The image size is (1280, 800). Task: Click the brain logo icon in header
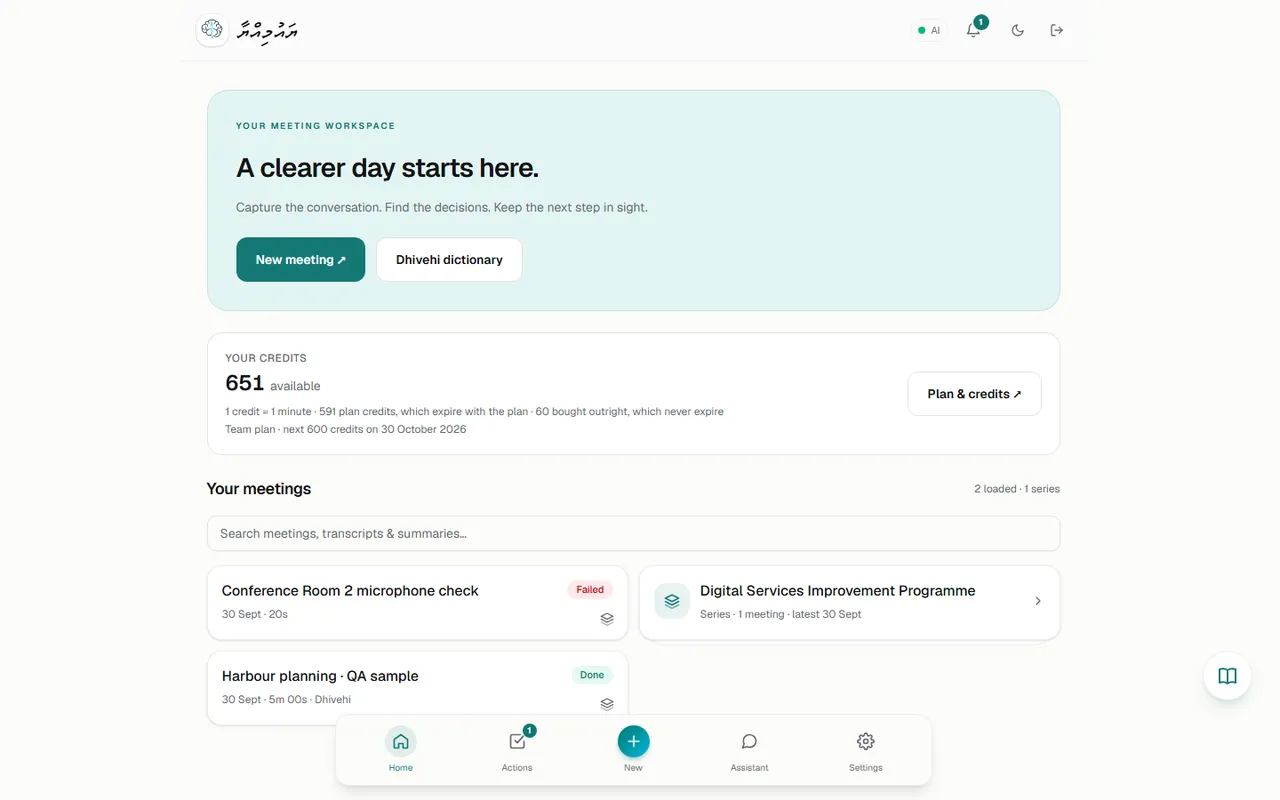click(x=212, y=30)
